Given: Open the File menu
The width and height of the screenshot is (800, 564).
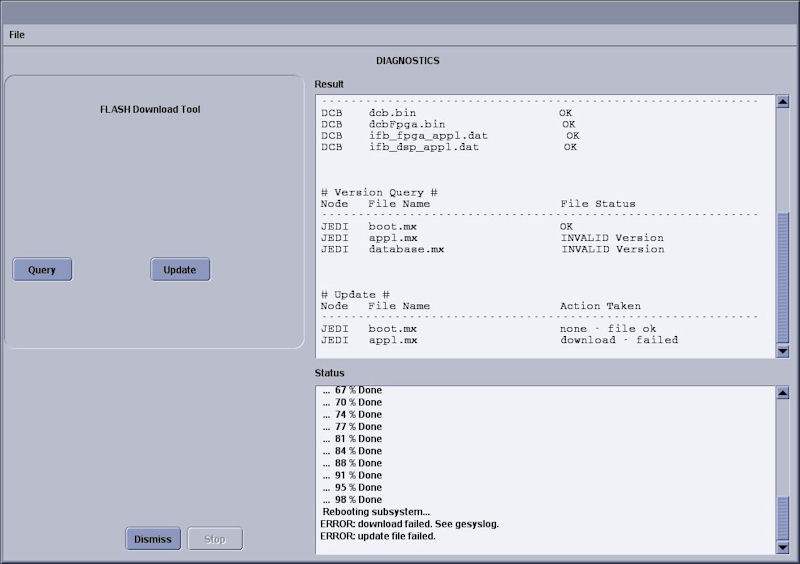Looking at the screenshot, I should point(17,34).
